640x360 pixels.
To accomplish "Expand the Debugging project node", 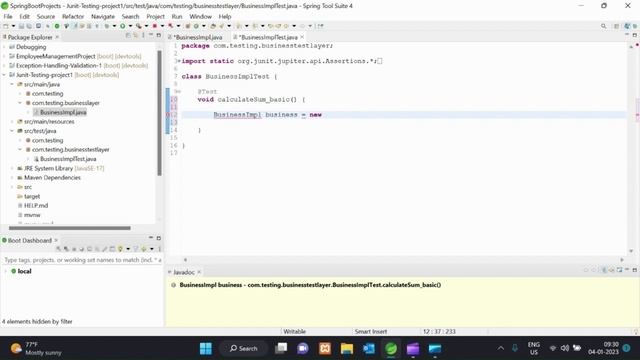I will click(x=4, y=47).
